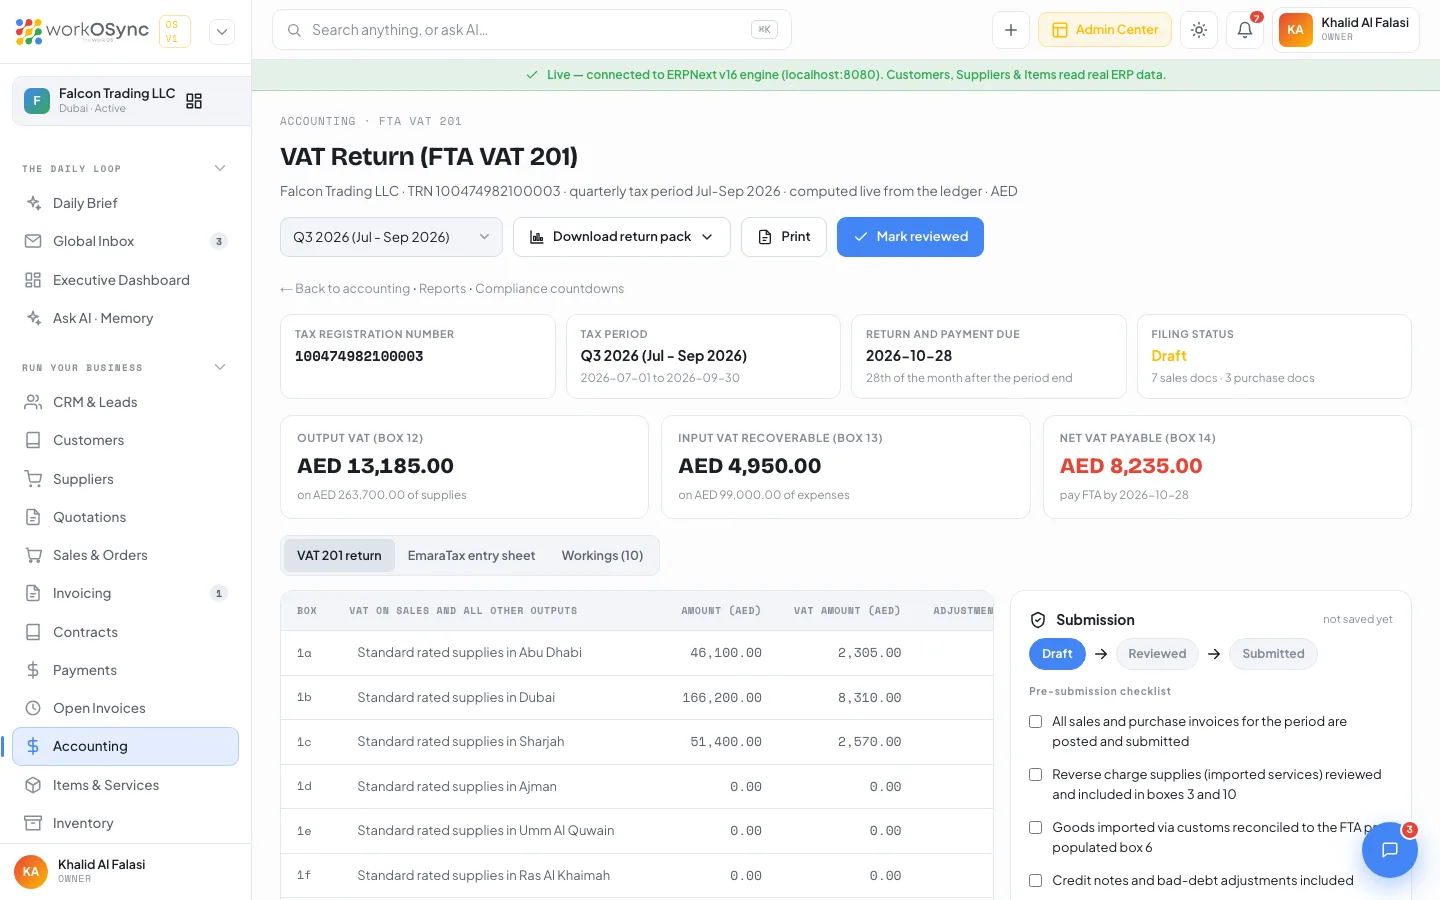
Task: Click the Output VAT AED 13,185.00 card
Action: click(x=464, y=467)
